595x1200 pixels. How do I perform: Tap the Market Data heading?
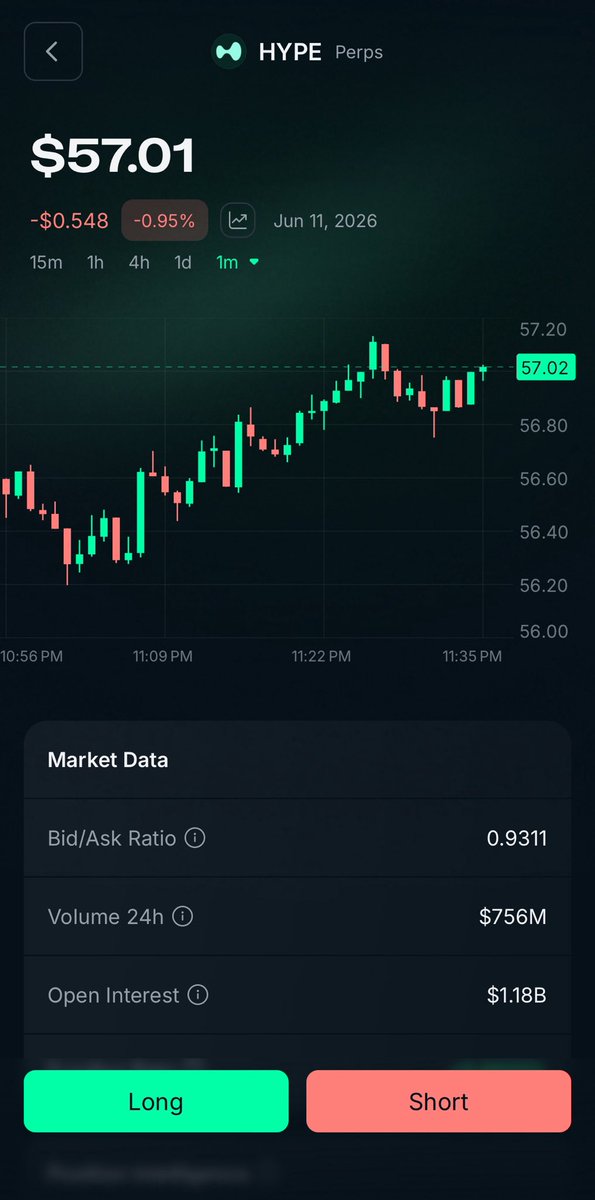108,759
